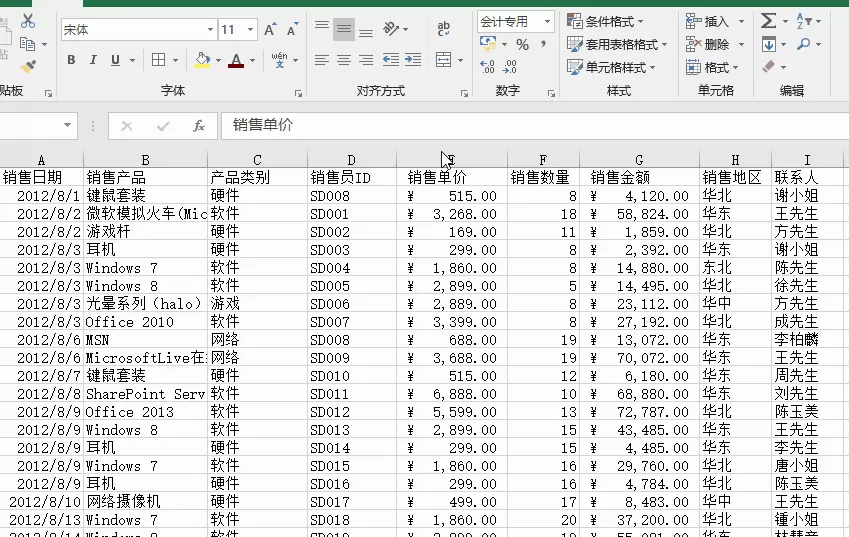Open the Name Box dropdown arrow
This screenshot has height=537, width=849.
pos(67,125)
